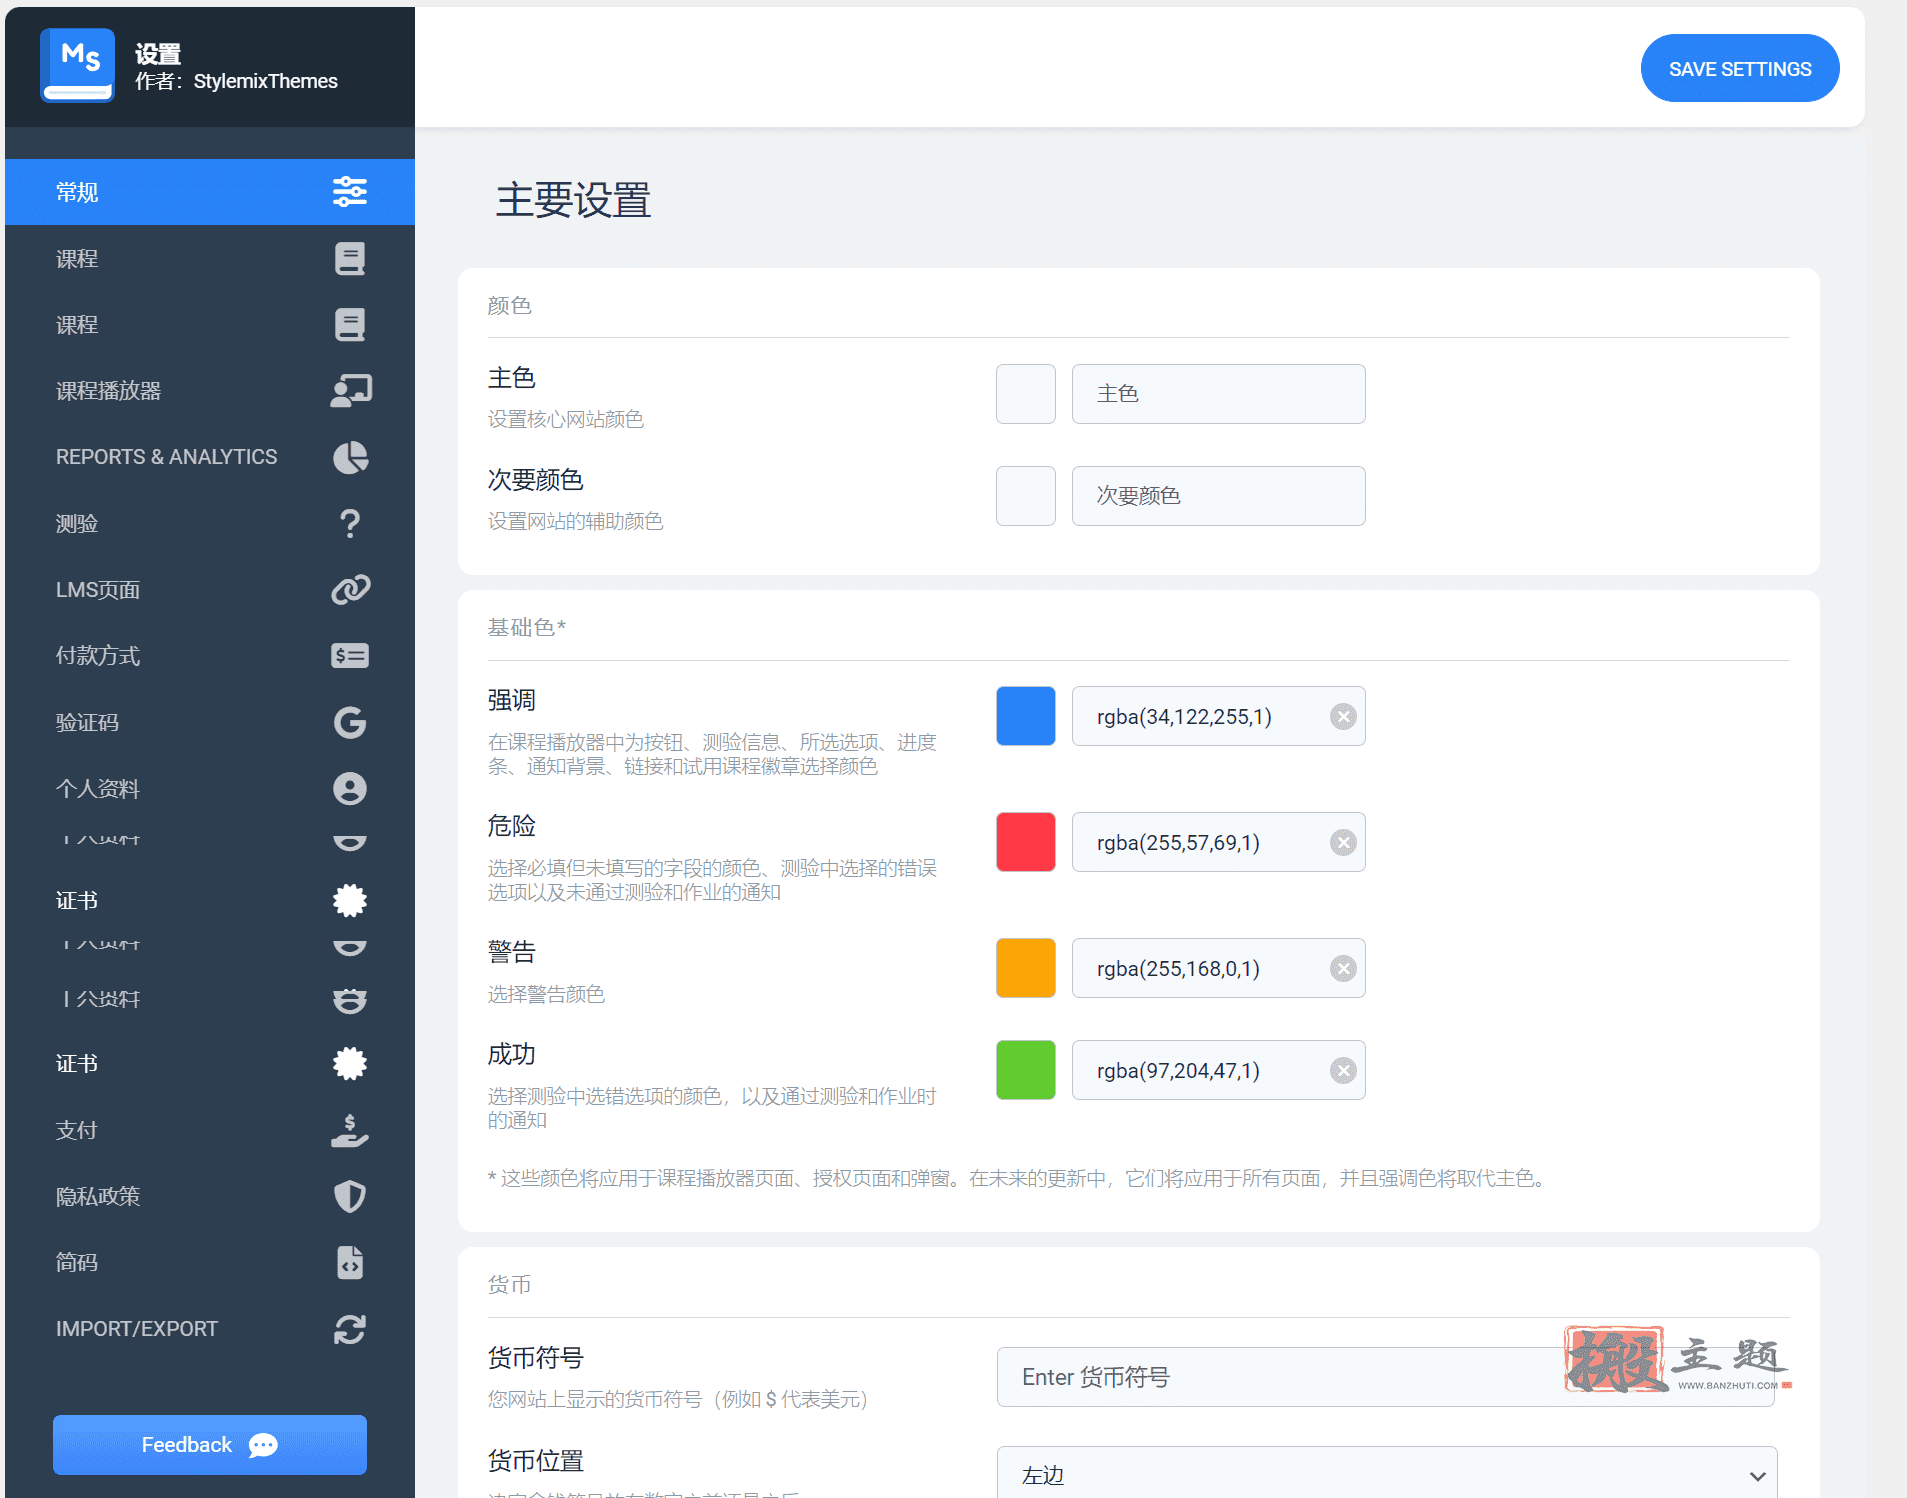Open 简码 via the code file icon

pyautogui.click(x=350, y=1262)
